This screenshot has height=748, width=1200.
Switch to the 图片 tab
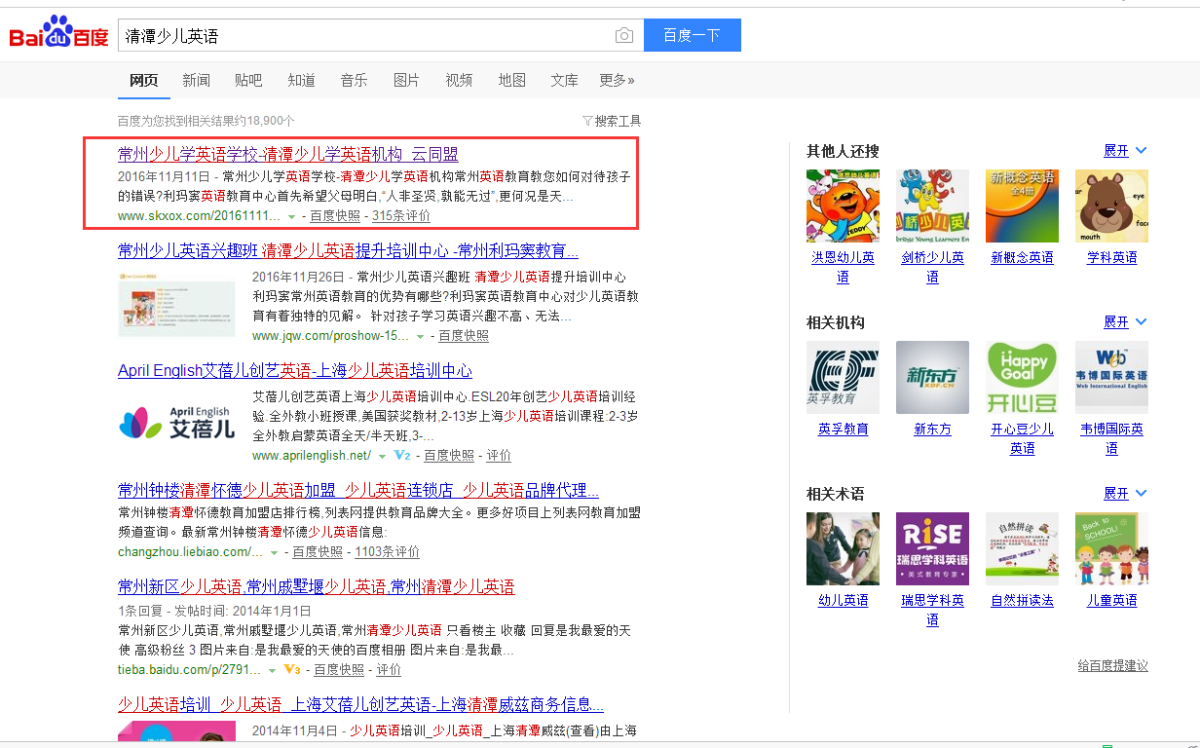(406, 80)
